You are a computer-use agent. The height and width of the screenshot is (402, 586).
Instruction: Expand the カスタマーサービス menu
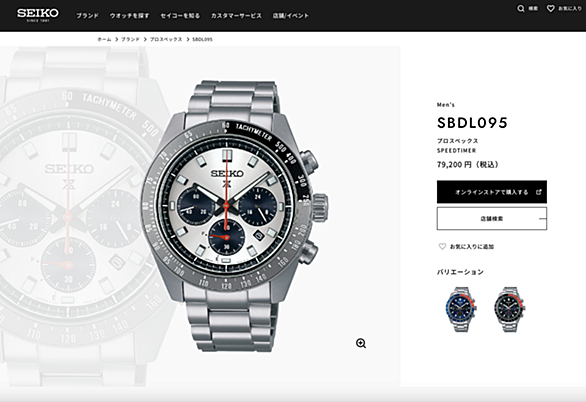click(x=236, y=16)
